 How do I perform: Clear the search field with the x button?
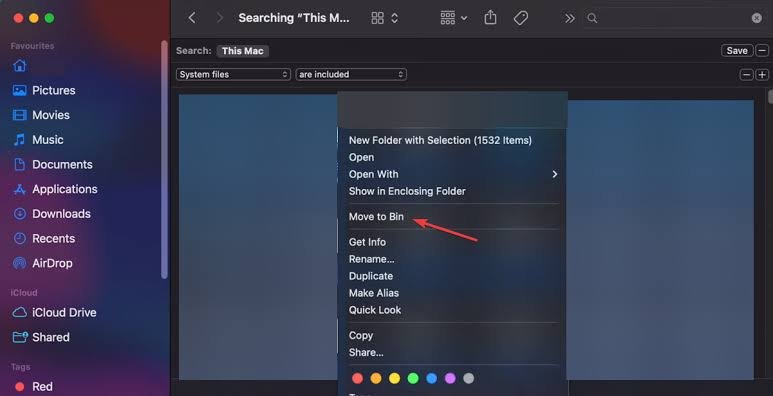coord(756,18)
